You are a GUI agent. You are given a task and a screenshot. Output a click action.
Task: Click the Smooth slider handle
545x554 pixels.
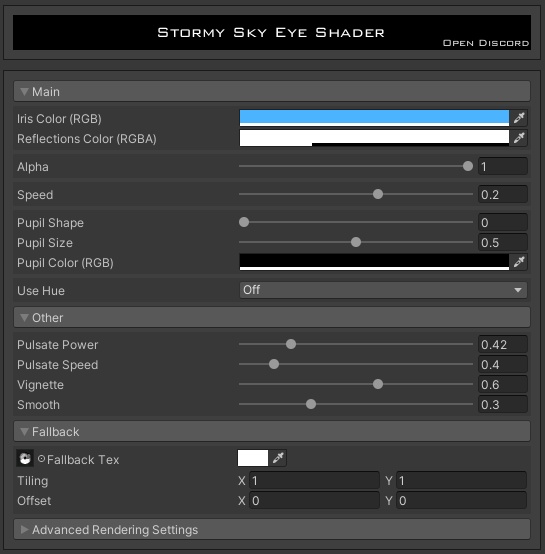[311, 404]
